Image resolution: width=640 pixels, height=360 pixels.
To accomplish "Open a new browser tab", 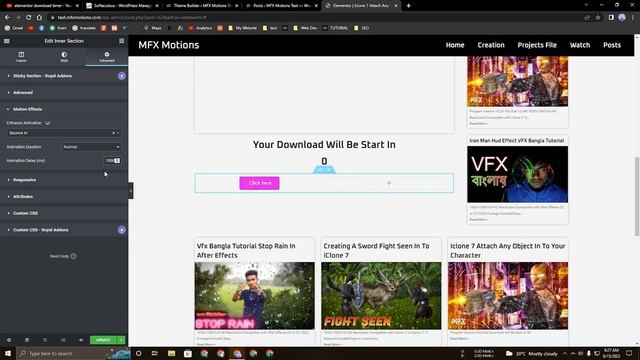I will point(409,6).
